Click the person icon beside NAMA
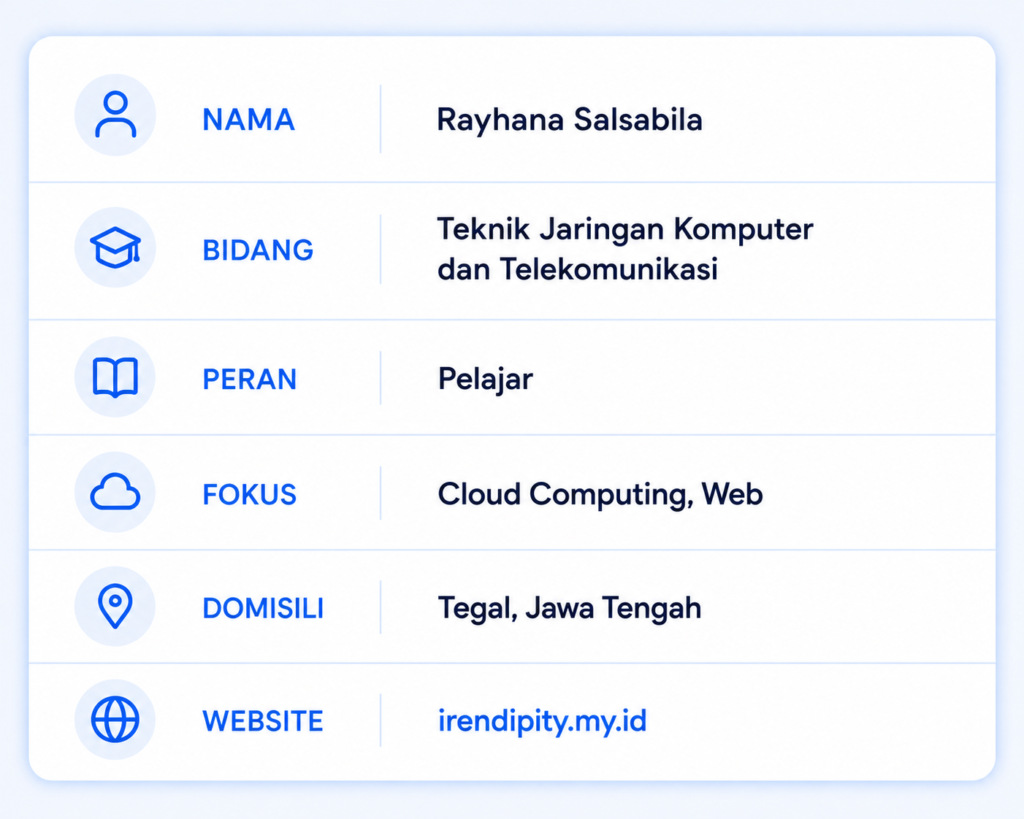This screenshot has width=1024, height=819. click(115, 115)
